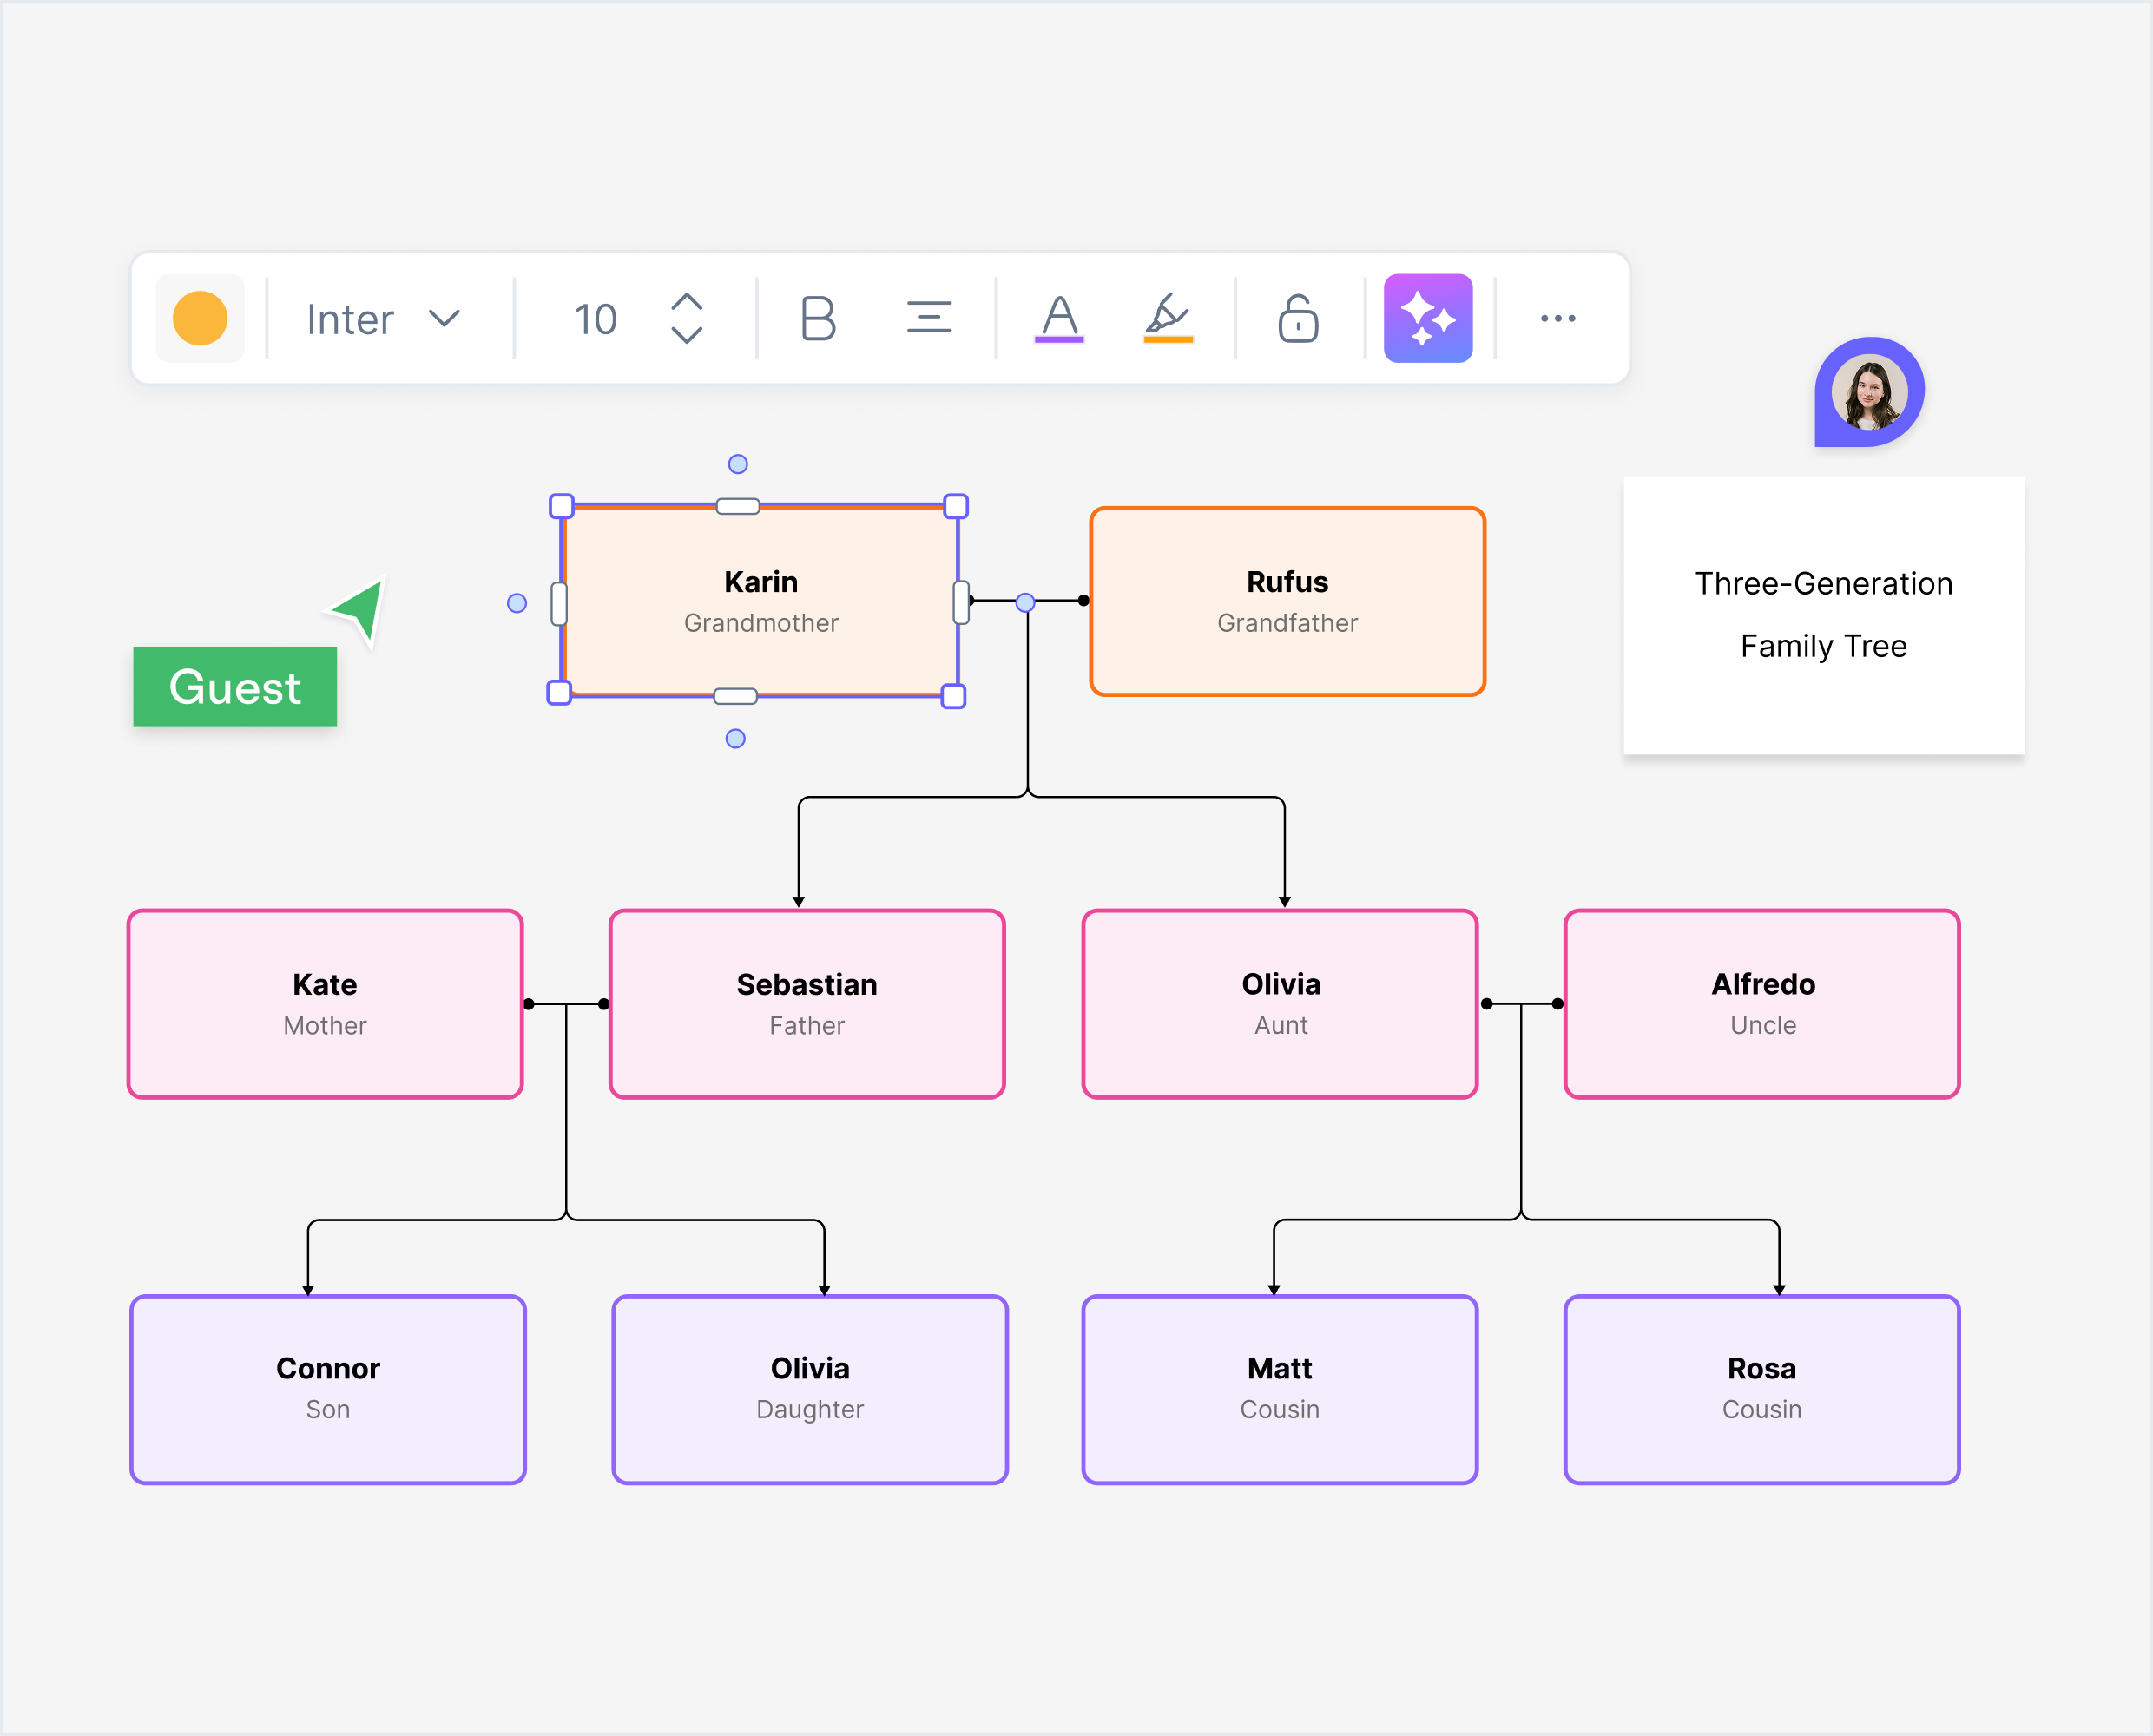2153x1736 pixels.
Task: Select the Rufus Grandfather box
Action: [1287, 601]
